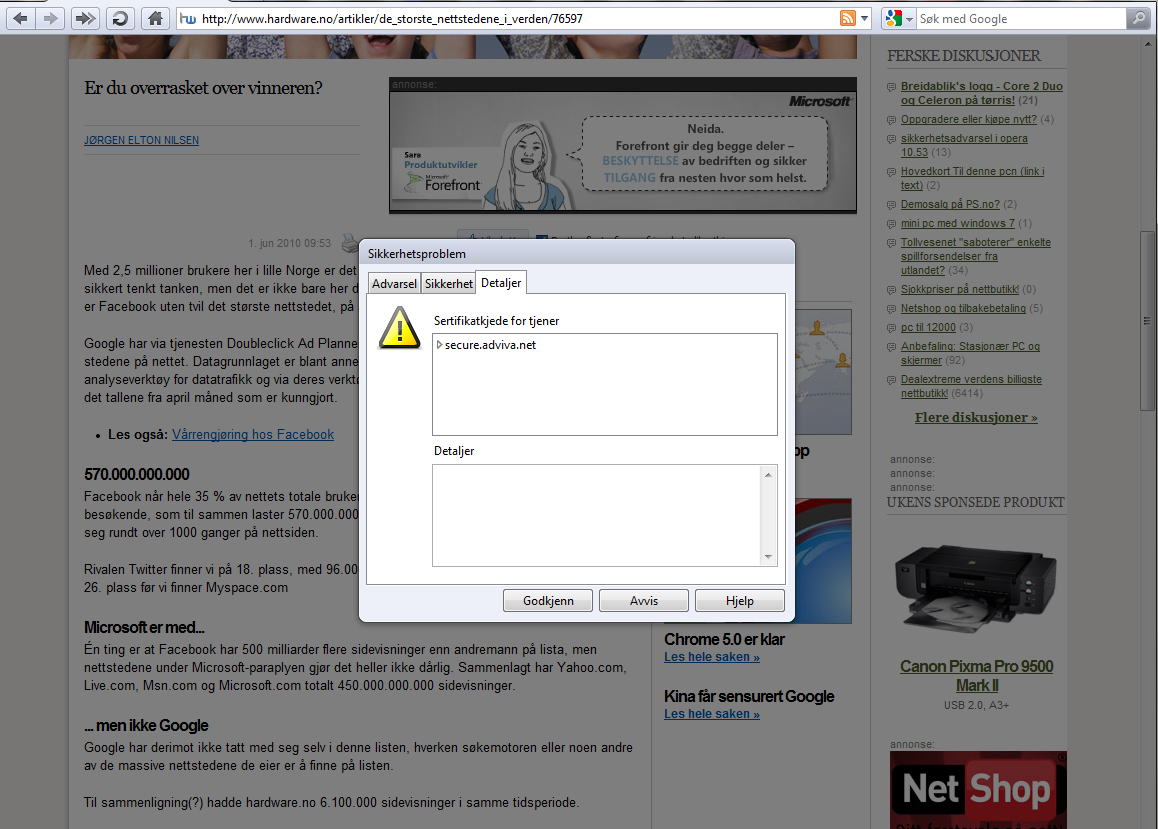Open 'Netshop og tilbakebetaling' discussion
The height and width of the screenshot is (829, 1158).
tap(963, 309)
